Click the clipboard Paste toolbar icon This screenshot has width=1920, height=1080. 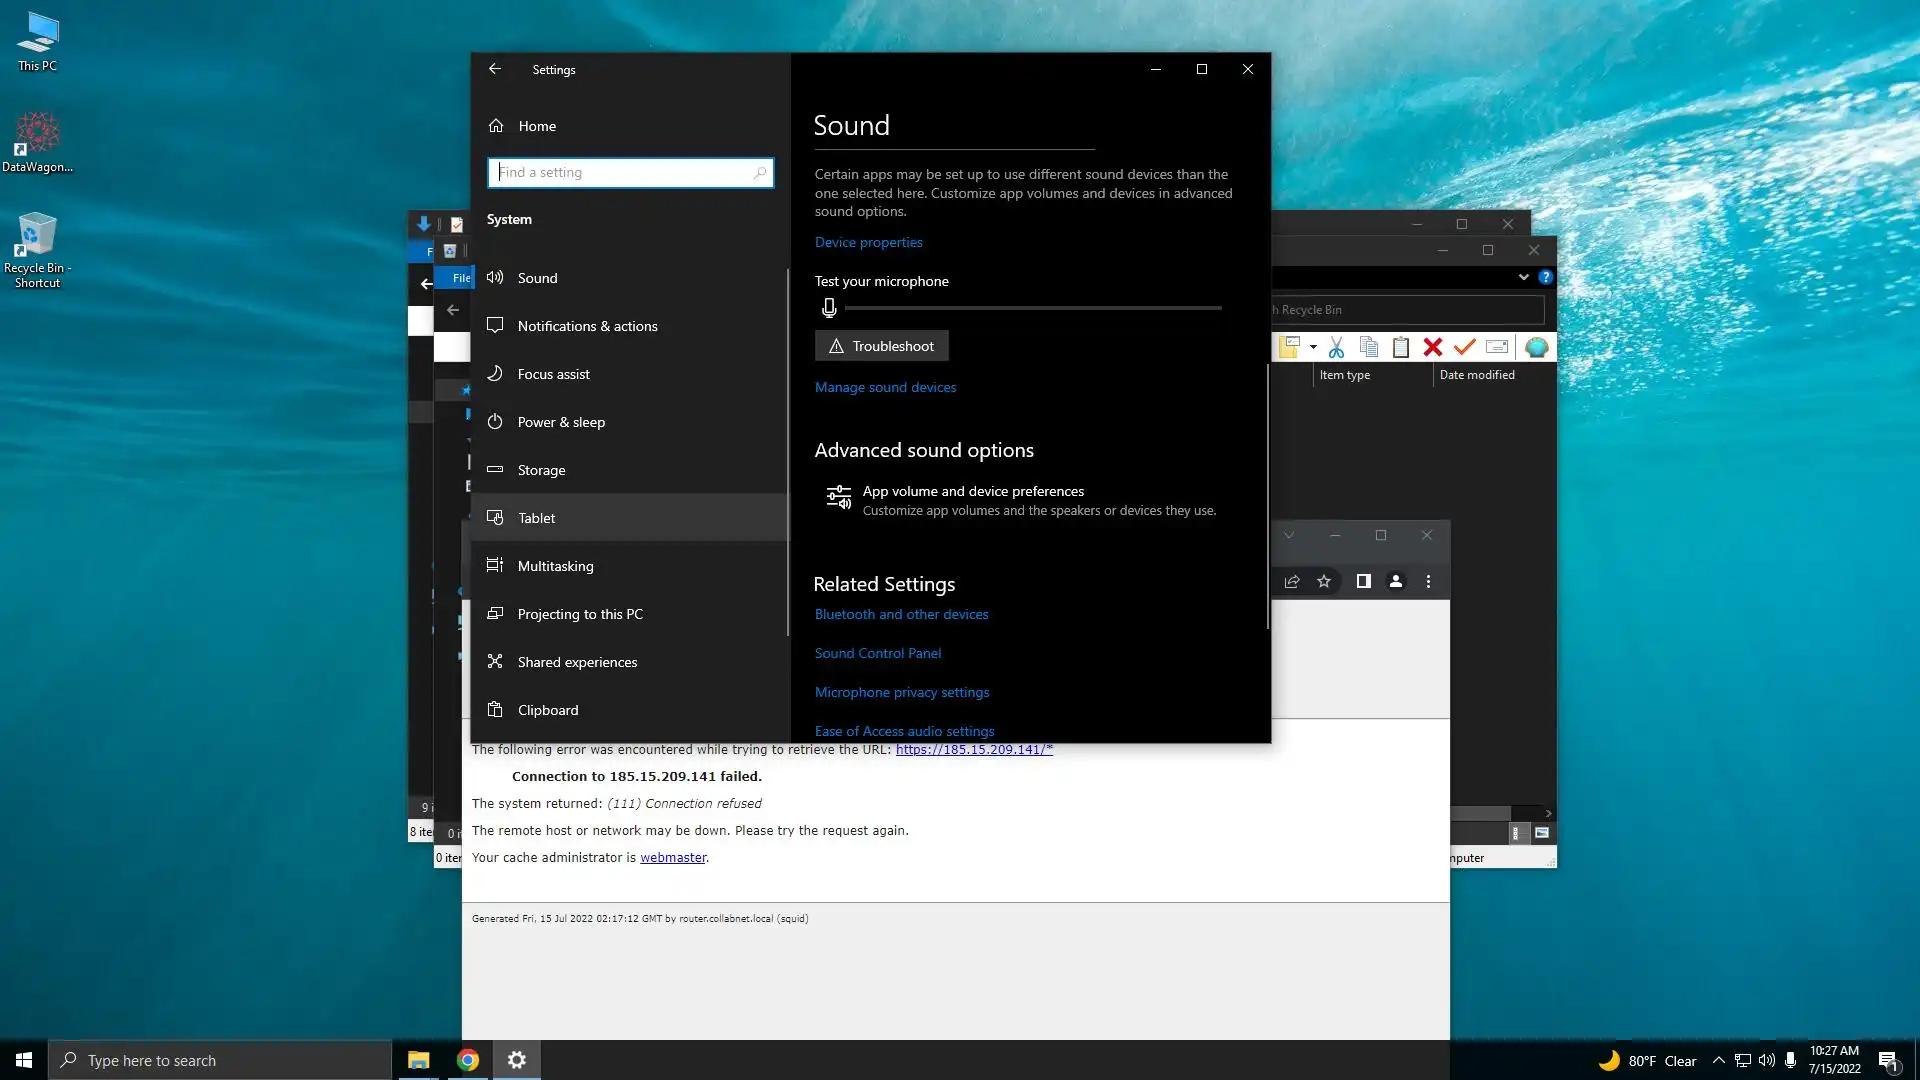pos(1400,347)
